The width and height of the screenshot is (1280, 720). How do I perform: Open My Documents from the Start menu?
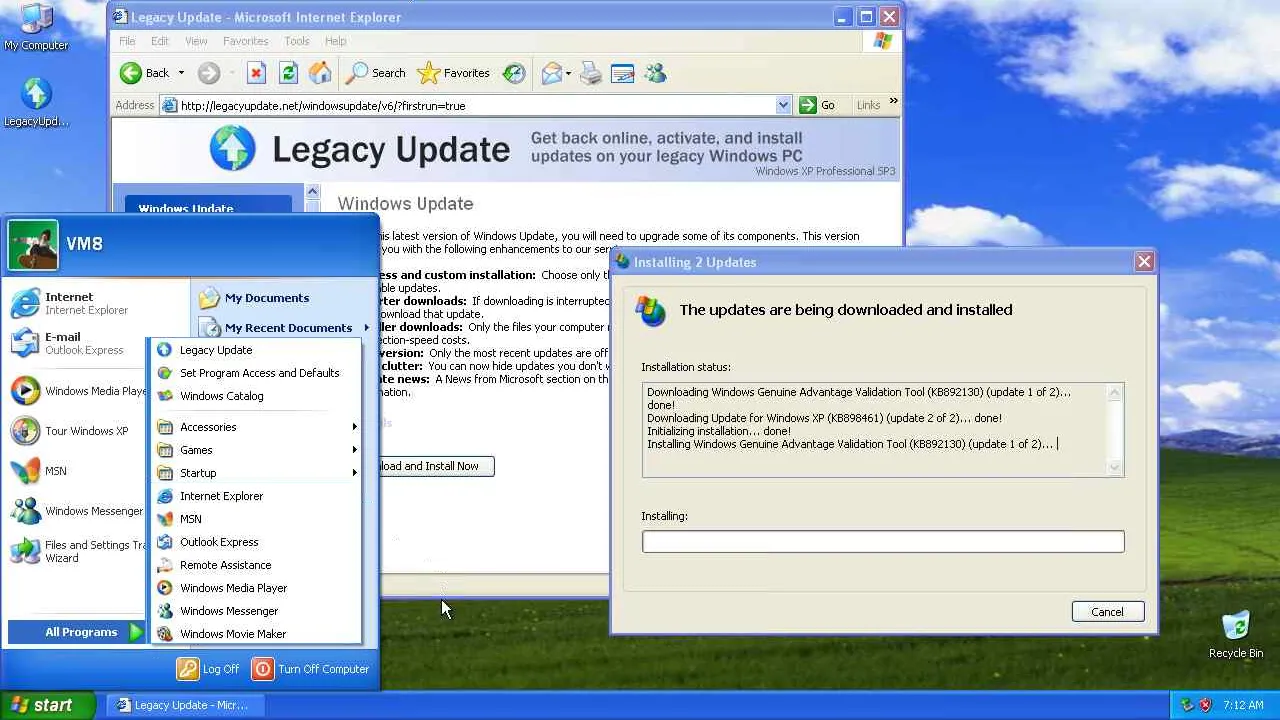[284, 298]
